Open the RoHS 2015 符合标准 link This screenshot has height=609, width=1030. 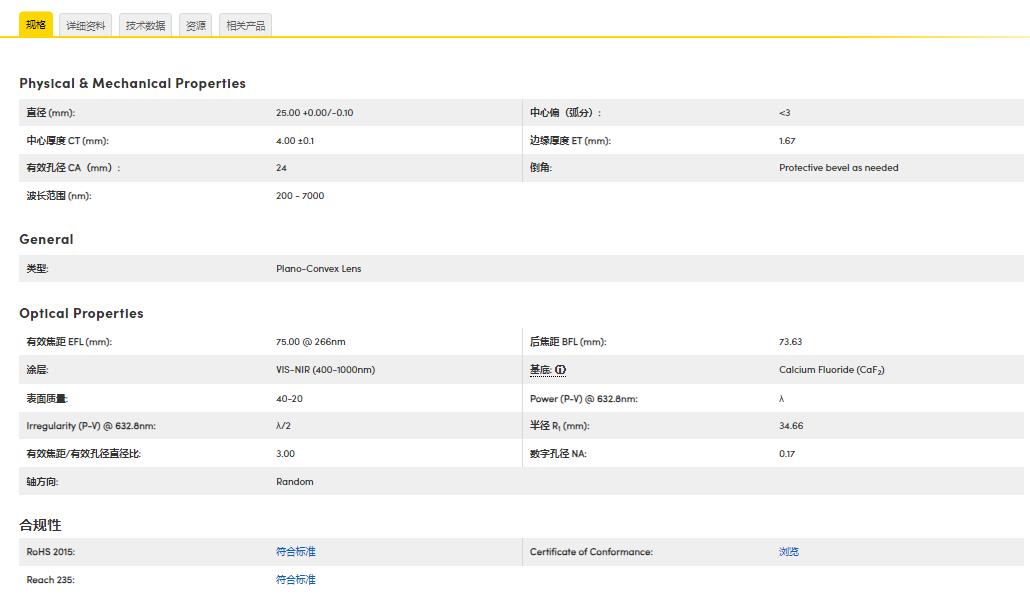point(296,552)
